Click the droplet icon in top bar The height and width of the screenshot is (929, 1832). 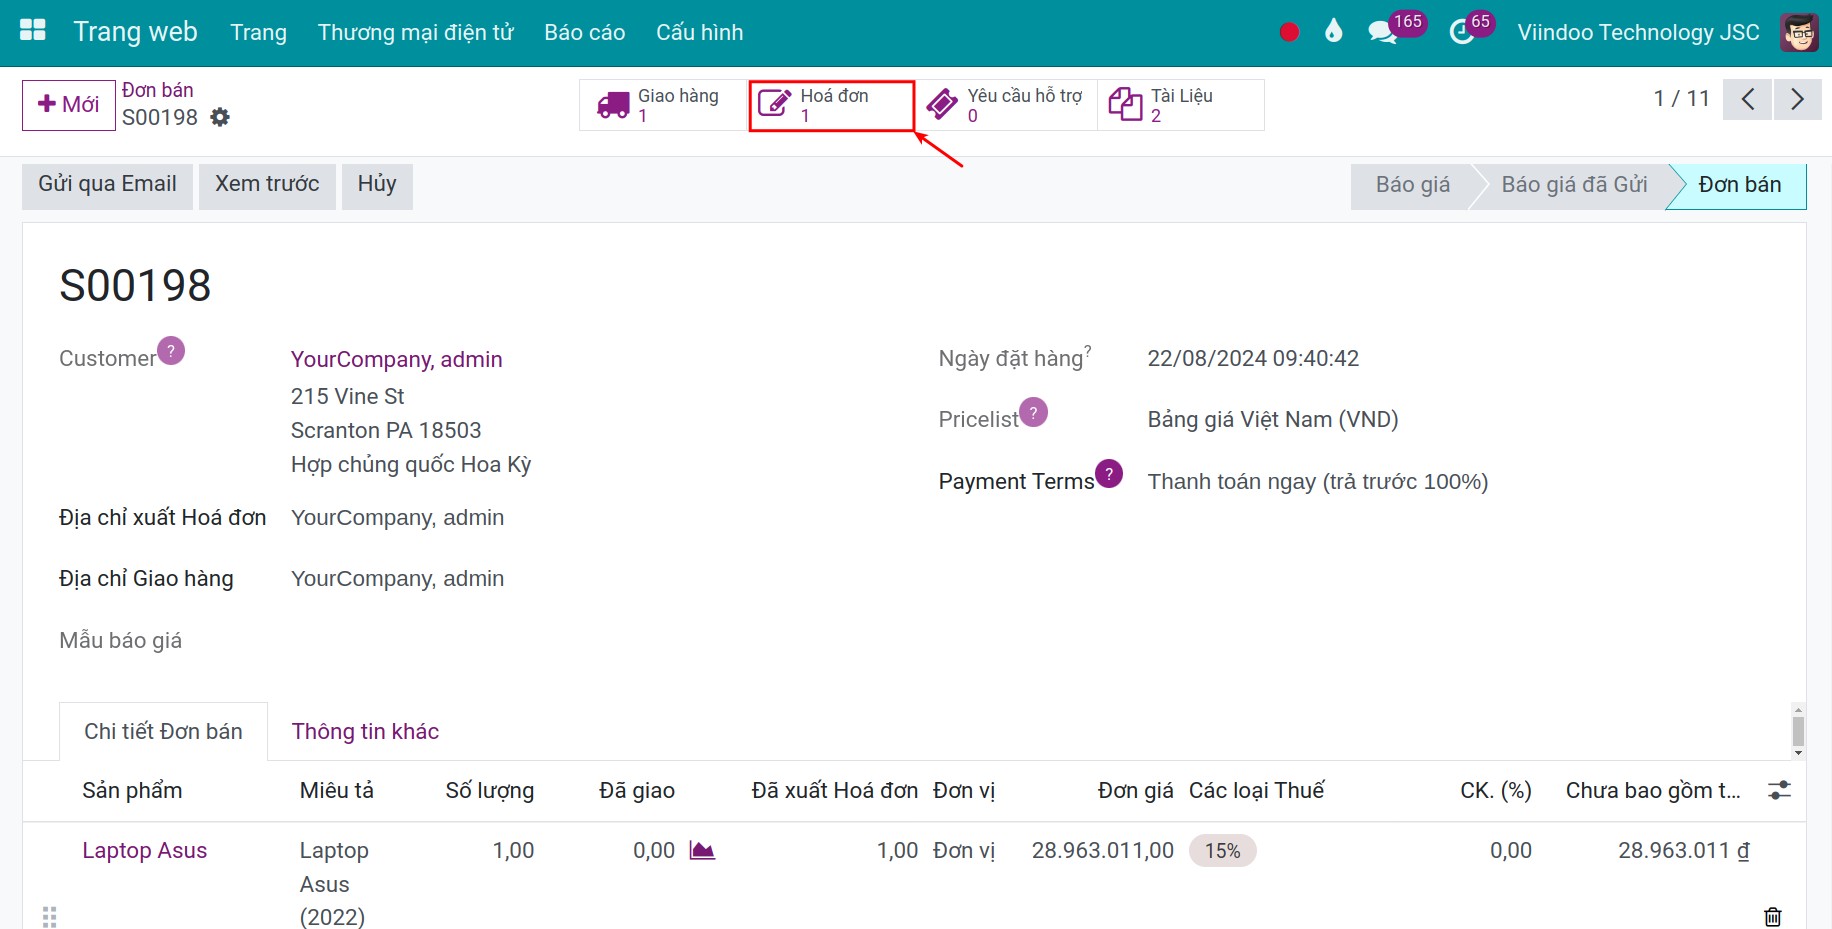(1333, 32)
